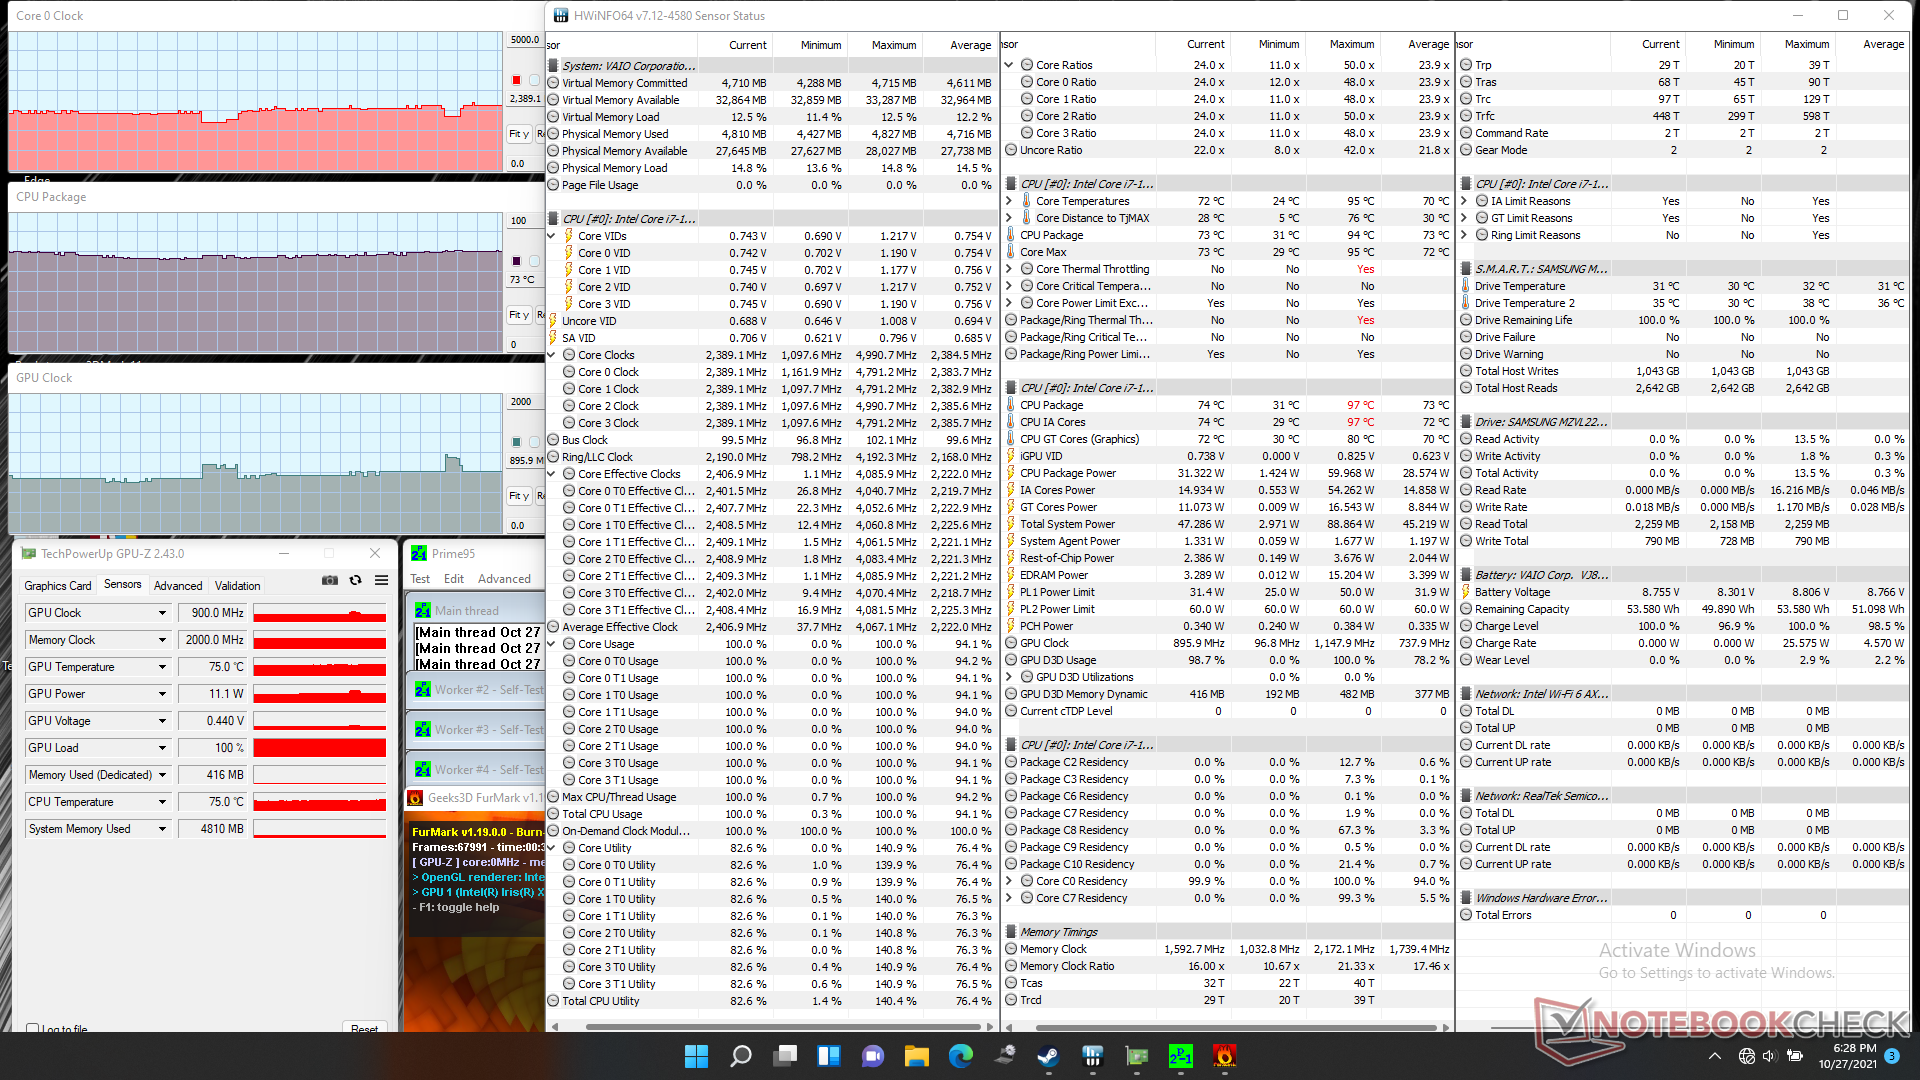Open taskbar Search
Image resolution: width=1920 pixels, height=1080 pixels.
click(741, 1056)
